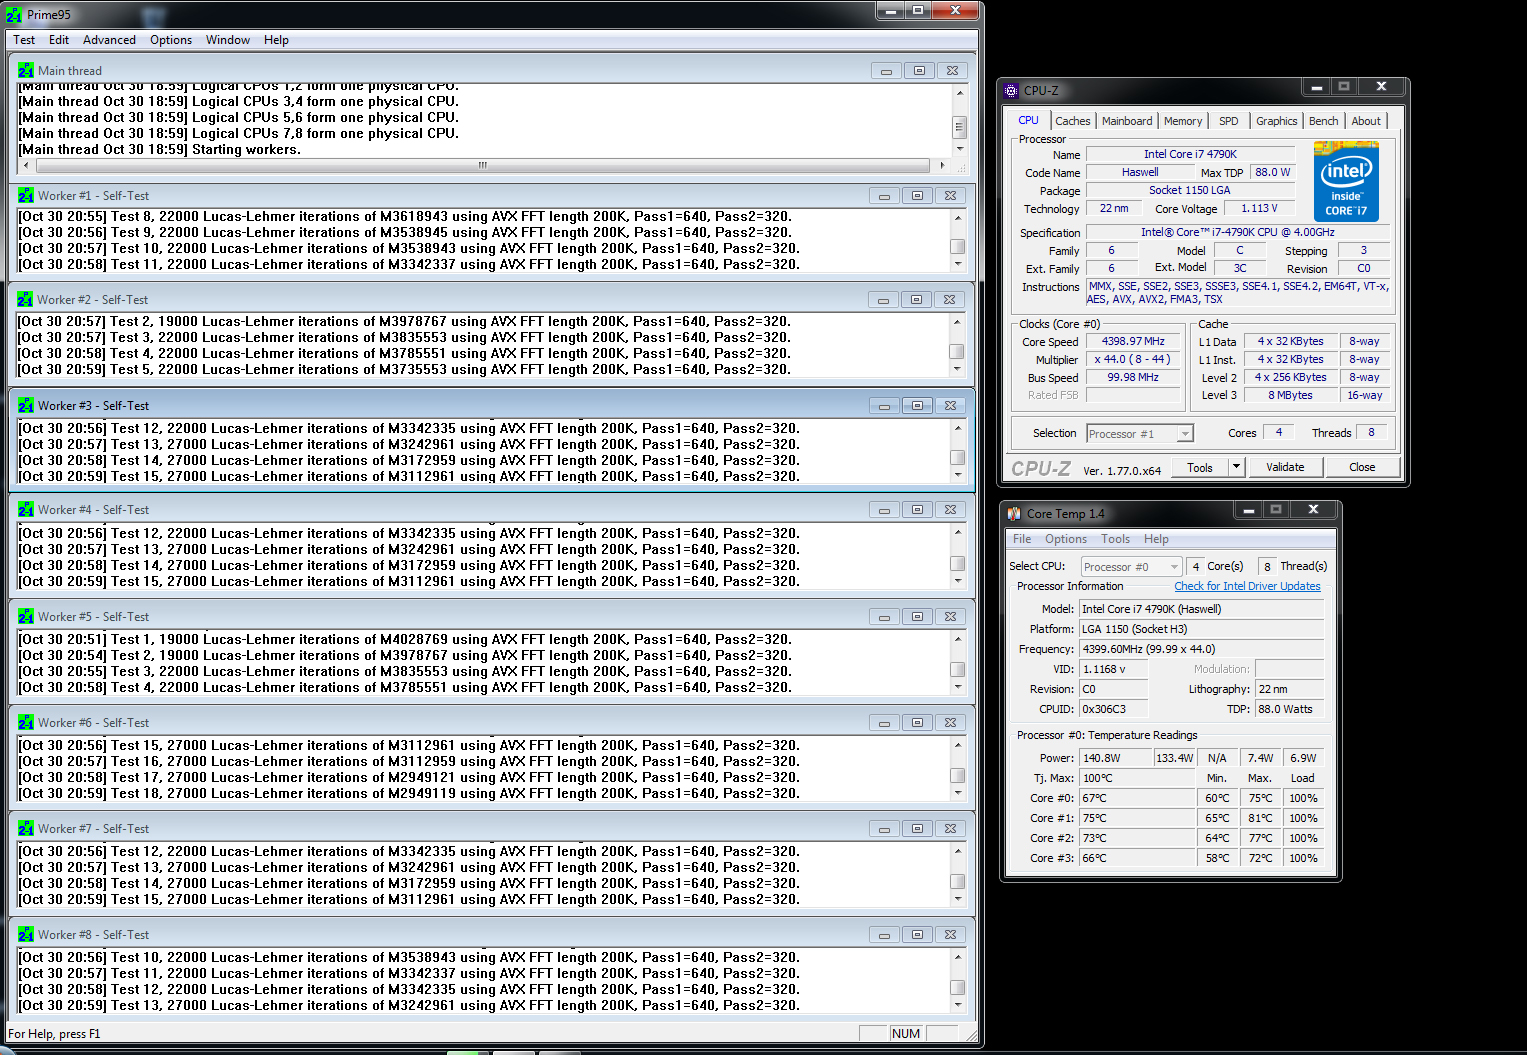This screenshot has height=1055, width=1527.
Task: Close the Worker #2 child window
Action: [x=949, y=300]
